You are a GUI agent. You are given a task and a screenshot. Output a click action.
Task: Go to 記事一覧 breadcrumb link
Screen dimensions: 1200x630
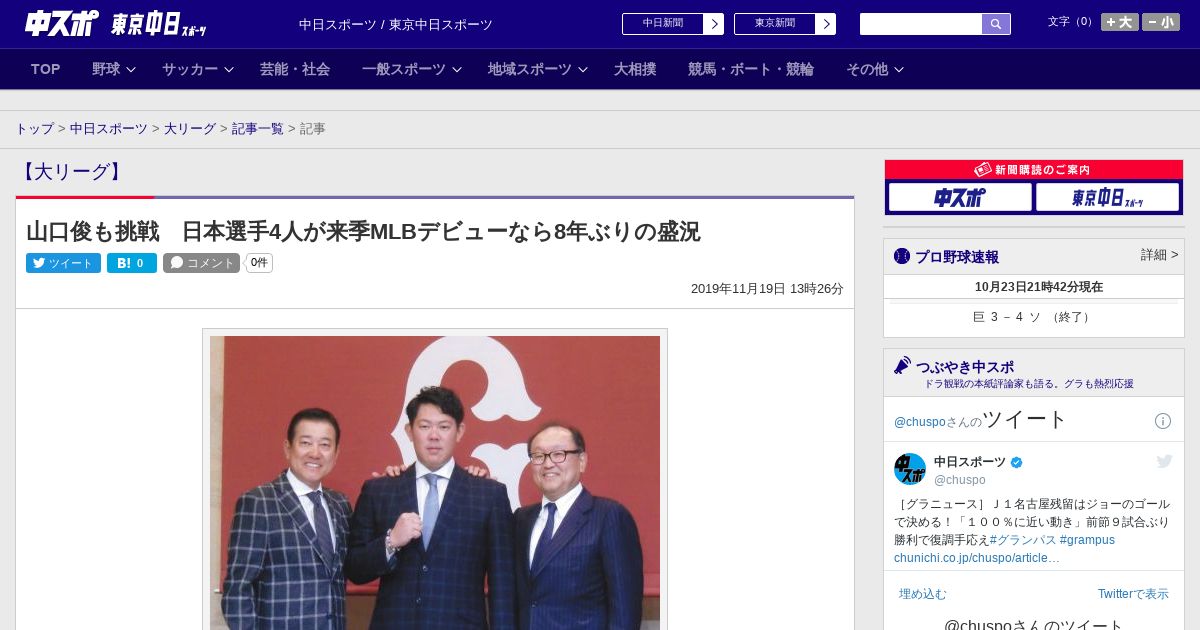(x=258, y=129)
